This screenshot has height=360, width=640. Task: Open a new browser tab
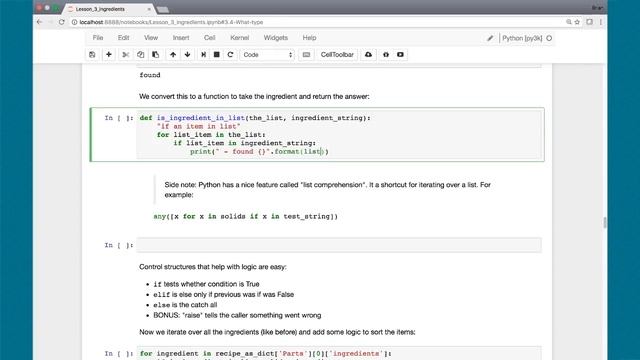click(x=163, y=9)
